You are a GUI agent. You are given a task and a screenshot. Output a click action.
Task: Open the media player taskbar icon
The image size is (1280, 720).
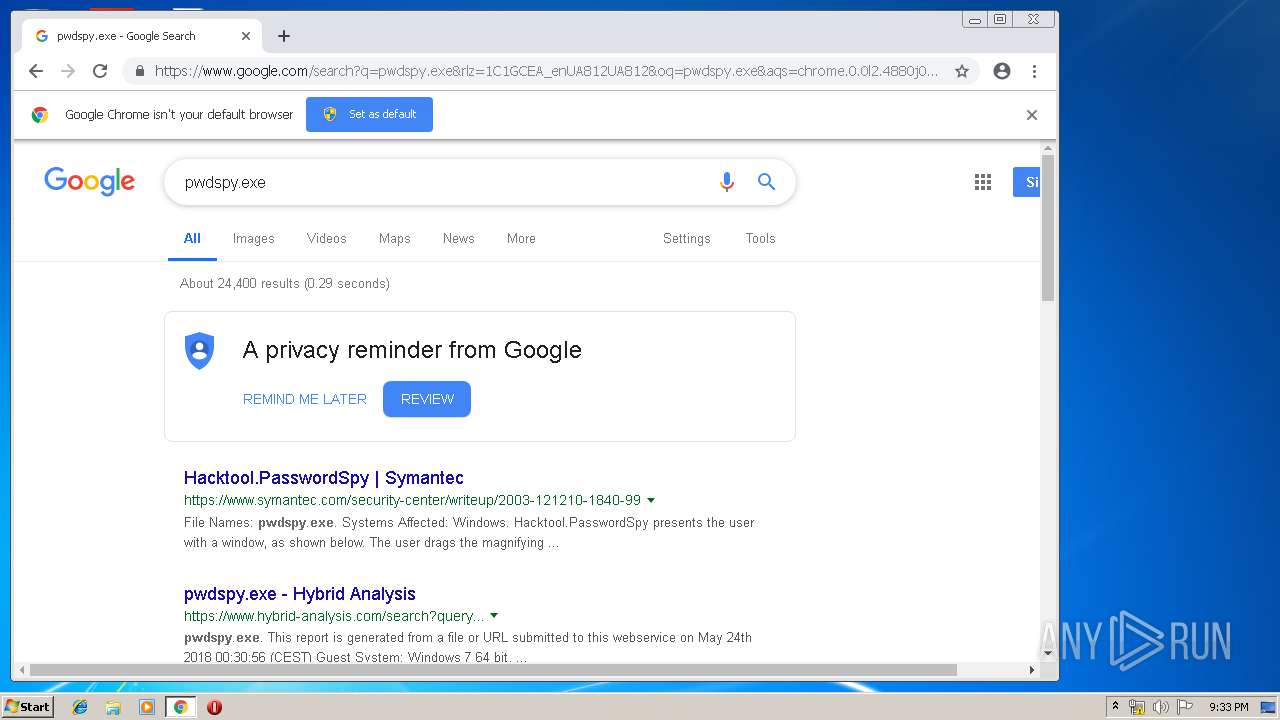click(147, 707)
